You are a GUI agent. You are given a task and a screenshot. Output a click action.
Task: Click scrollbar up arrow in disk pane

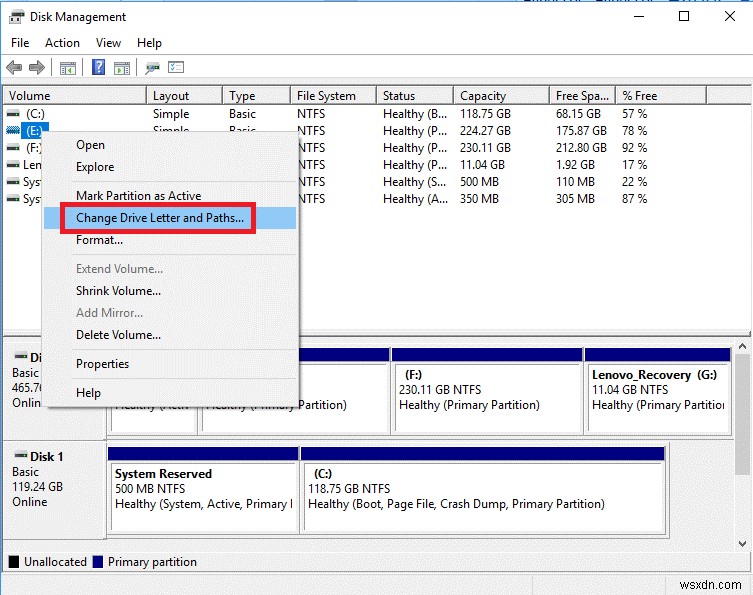pyautogui.click(x=742, y=346)
